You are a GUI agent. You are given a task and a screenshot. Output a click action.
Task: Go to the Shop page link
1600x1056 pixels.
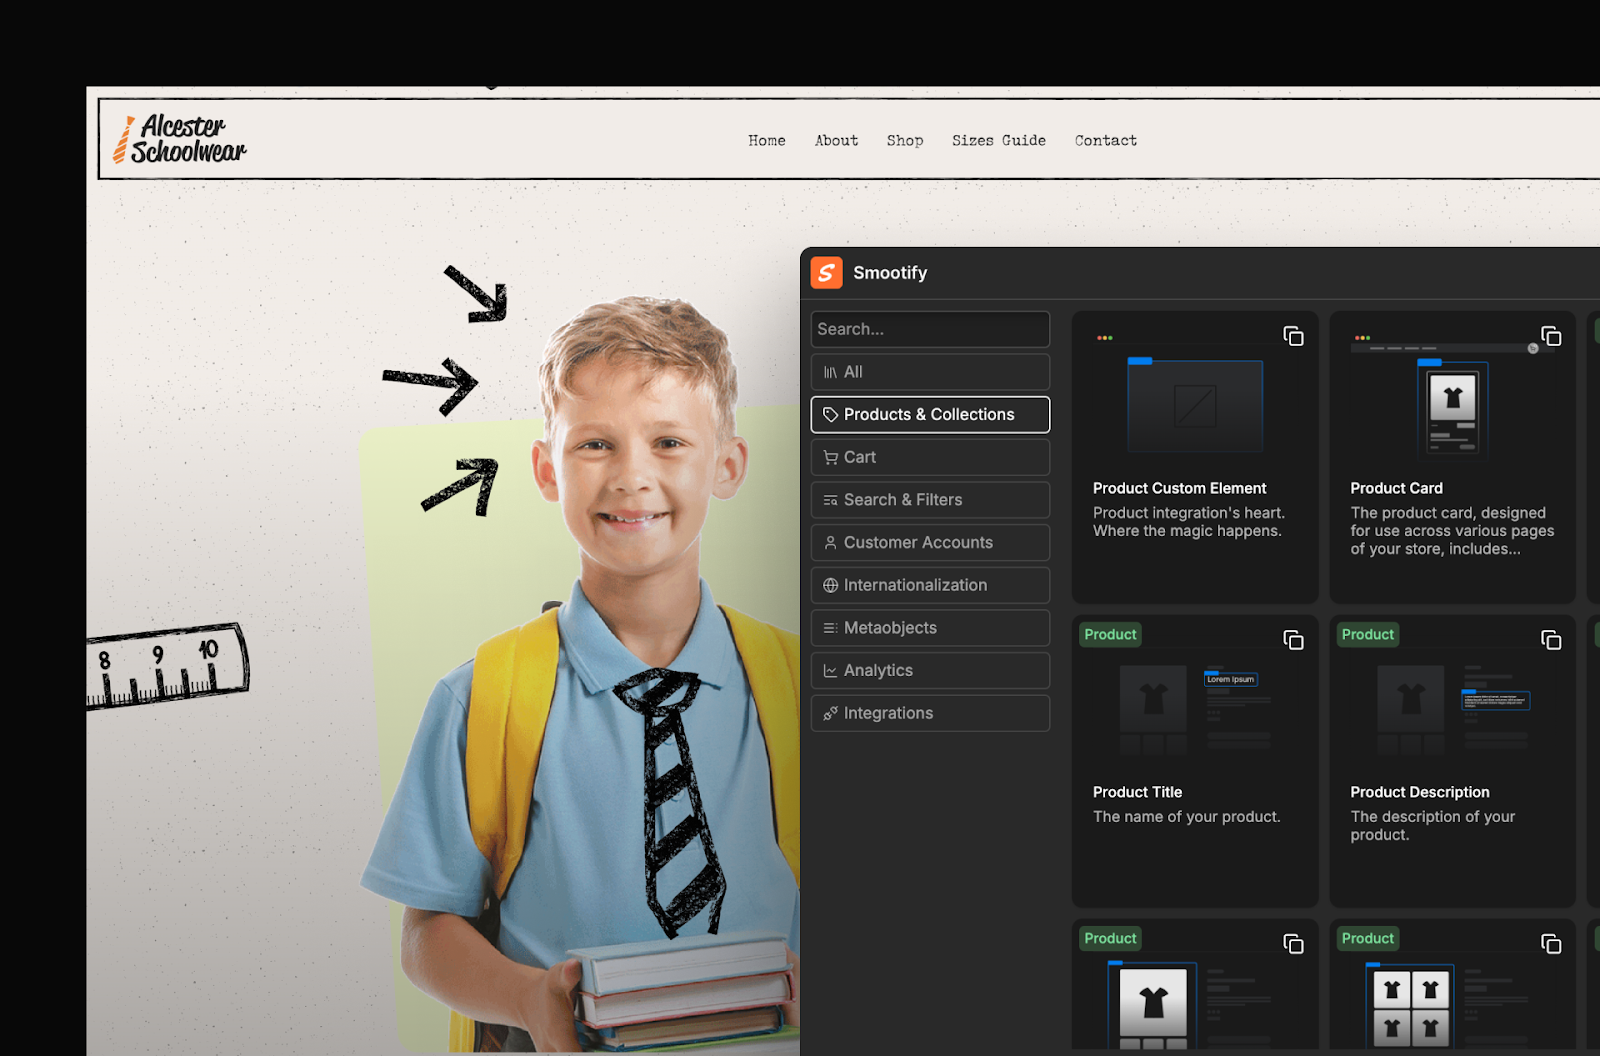904,141
